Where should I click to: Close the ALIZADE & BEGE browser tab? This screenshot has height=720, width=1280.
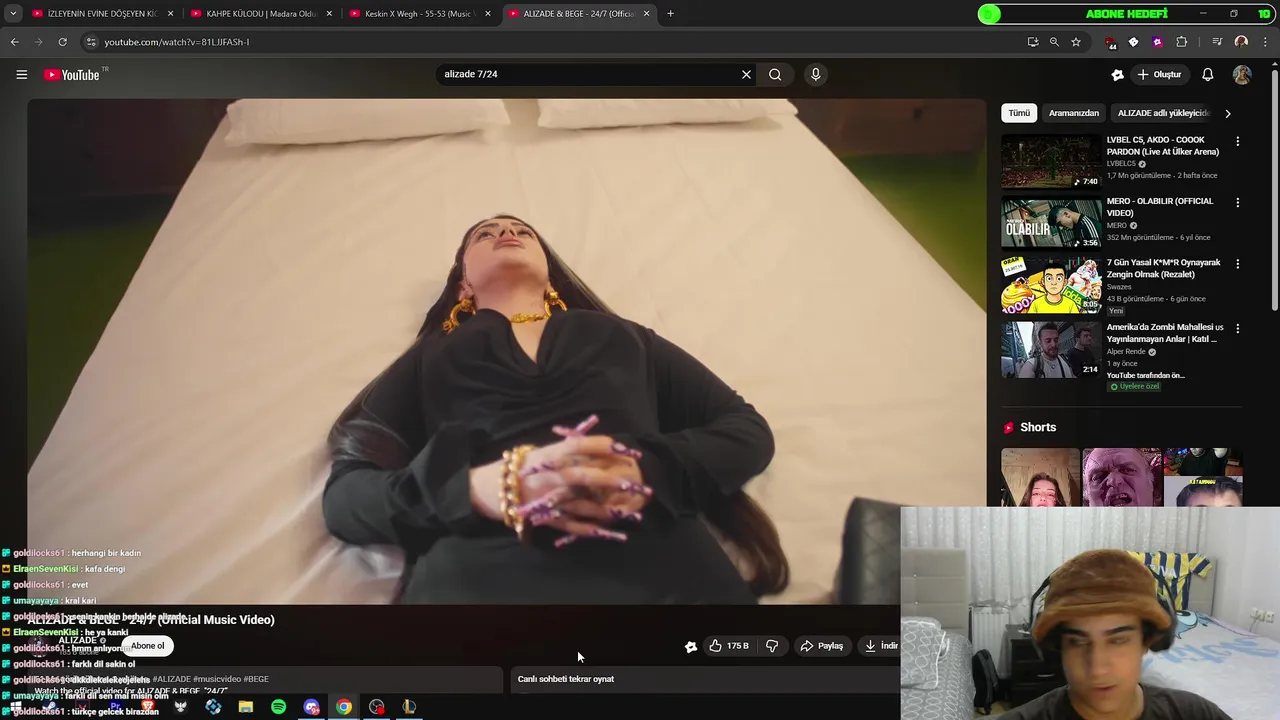click(x=647, y=14)
